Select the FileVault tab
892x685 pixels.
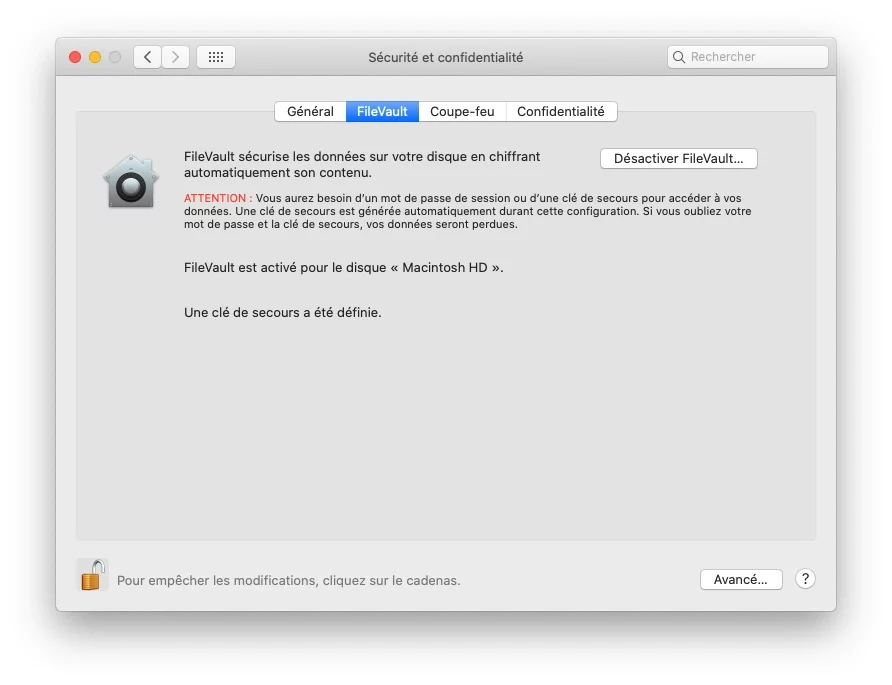pos(382,112)
